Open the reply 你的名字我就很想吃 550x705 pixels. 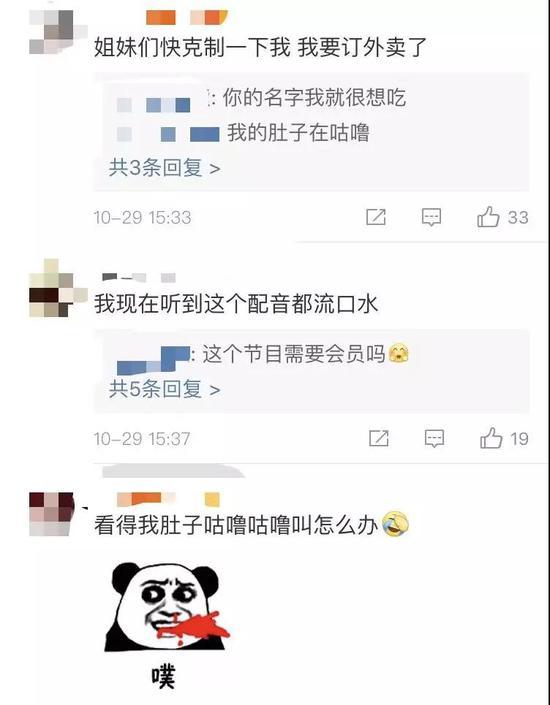point(314,98)
